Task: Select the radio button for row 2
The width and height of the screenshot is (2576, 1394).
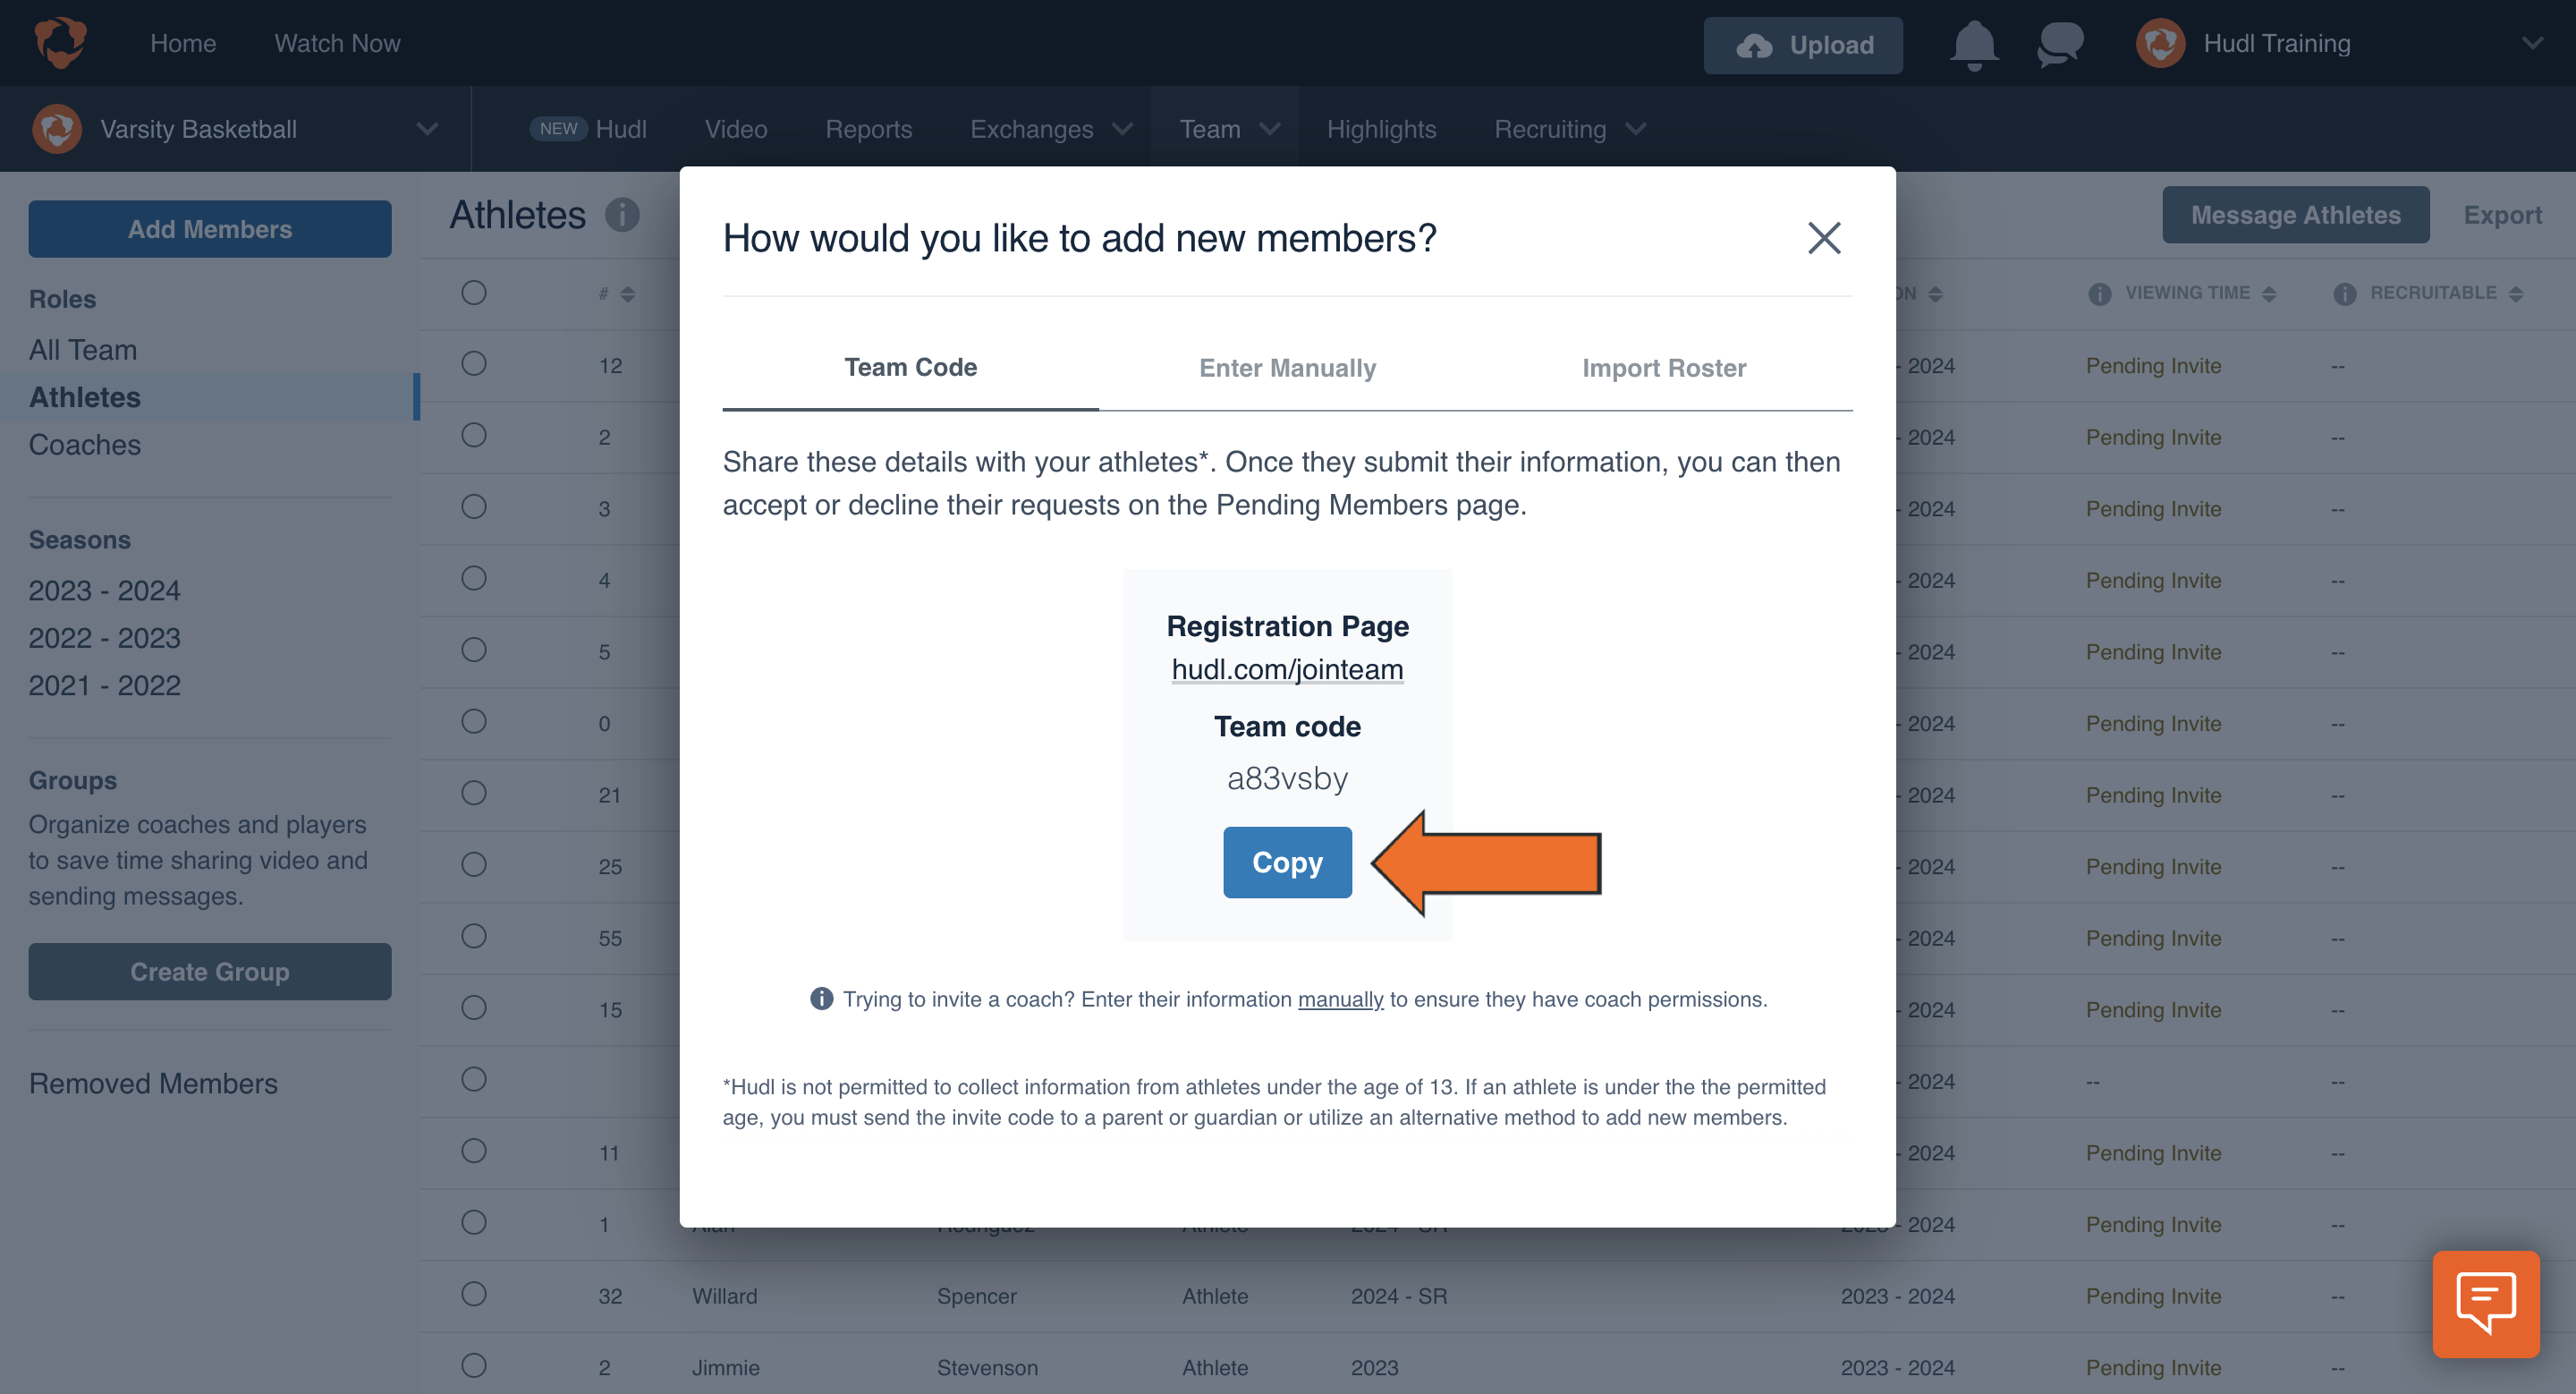Action: pos(474,436)
